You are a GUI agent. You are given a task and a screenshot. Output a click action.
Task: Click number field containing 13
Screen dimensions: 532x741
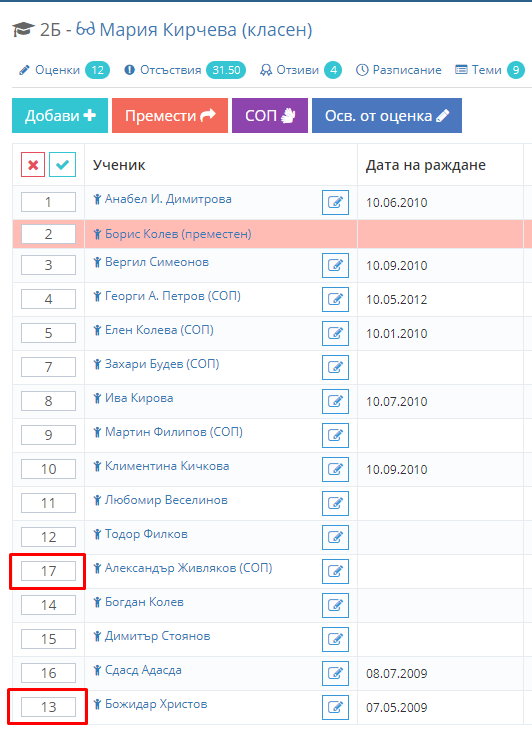[x=48, y=707]
